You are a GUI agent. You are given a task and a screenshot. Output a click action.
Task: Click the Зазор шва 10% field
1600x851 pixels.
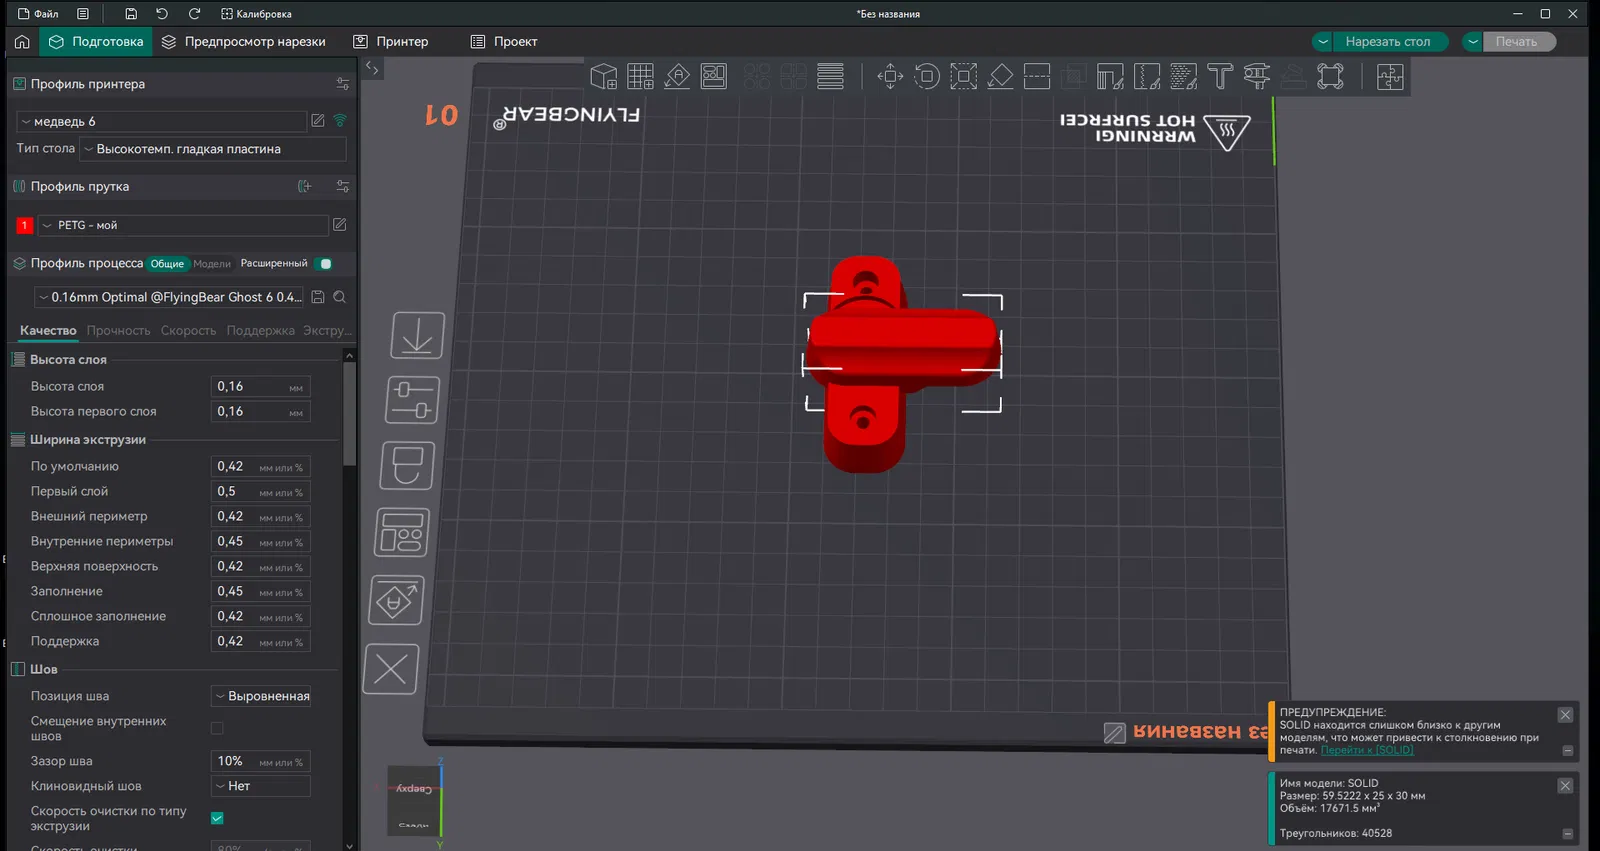point(260,761)
